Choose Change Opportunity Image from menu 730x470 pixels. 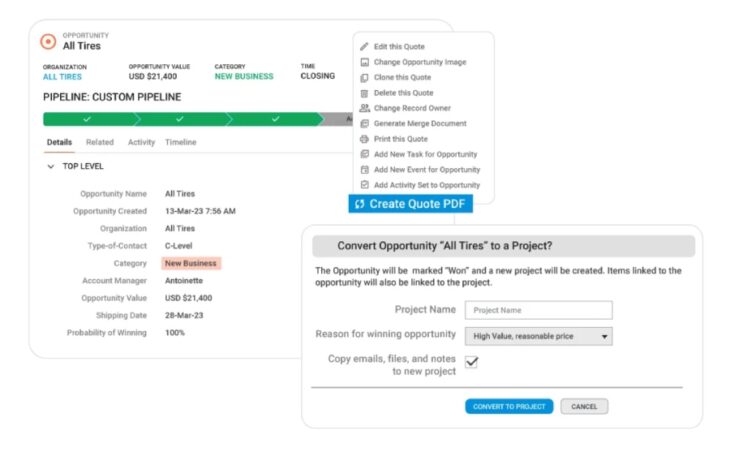click(x=420, y=62)
